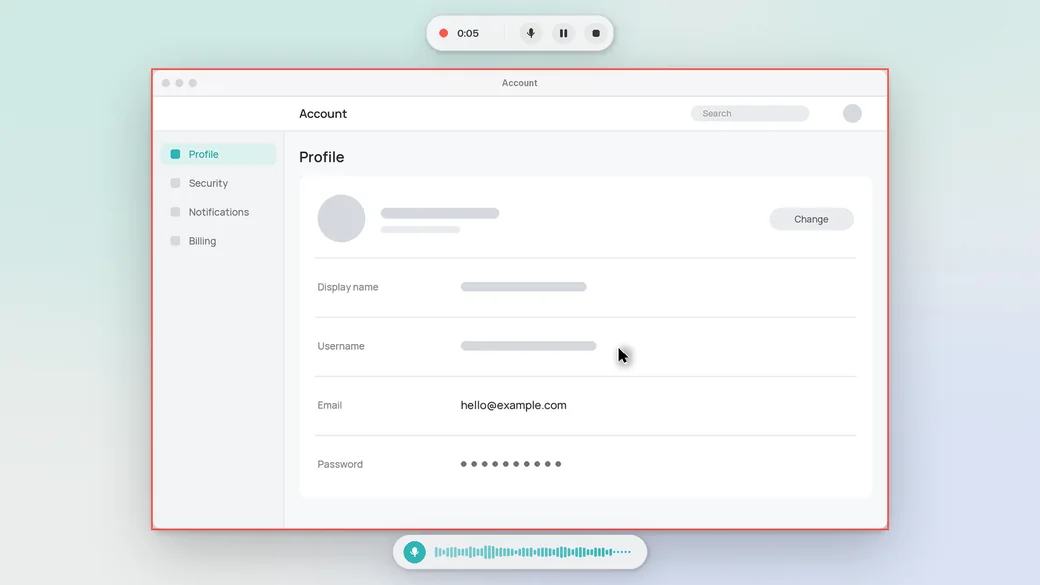Click the Notifications sidebar icon square
The height and width of the screenshot is (585, 1040).
click(175, 212)
